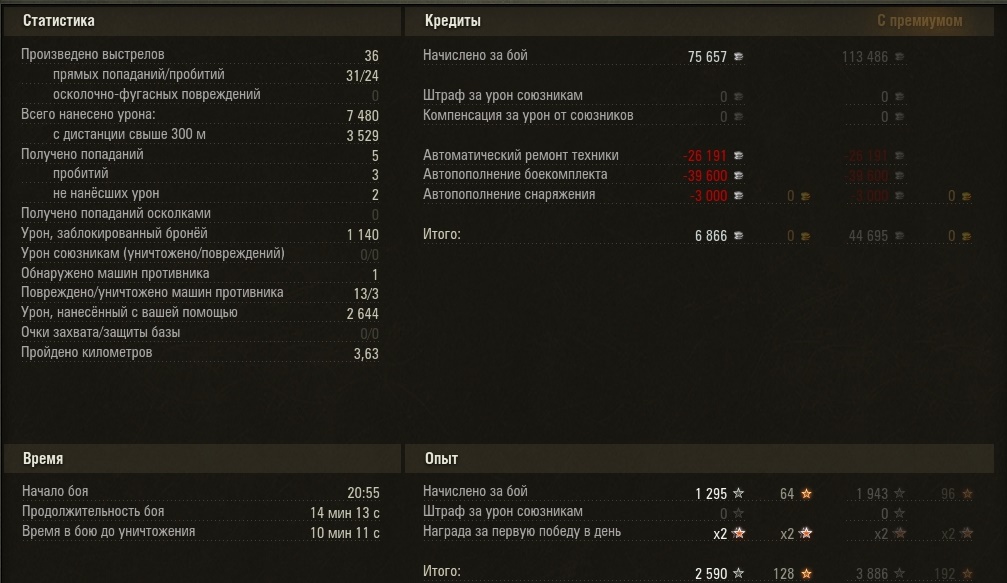Click the credits icon beside ammo cost -39 600
This screenshot has width=1007, height=583.
coord(739,176)
